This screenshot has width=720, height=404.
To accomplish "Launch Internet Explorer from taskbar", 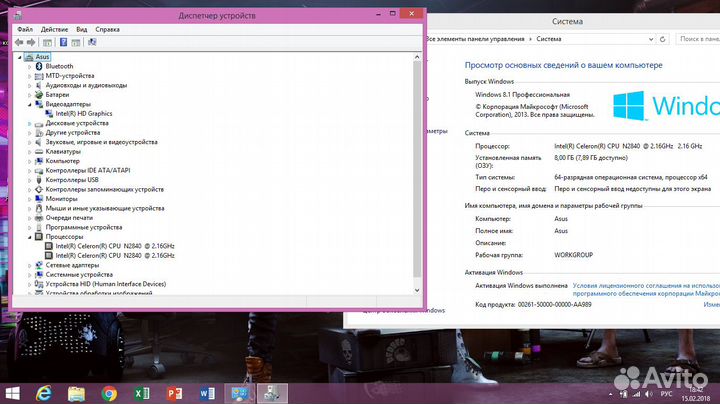I will point(44,393).
